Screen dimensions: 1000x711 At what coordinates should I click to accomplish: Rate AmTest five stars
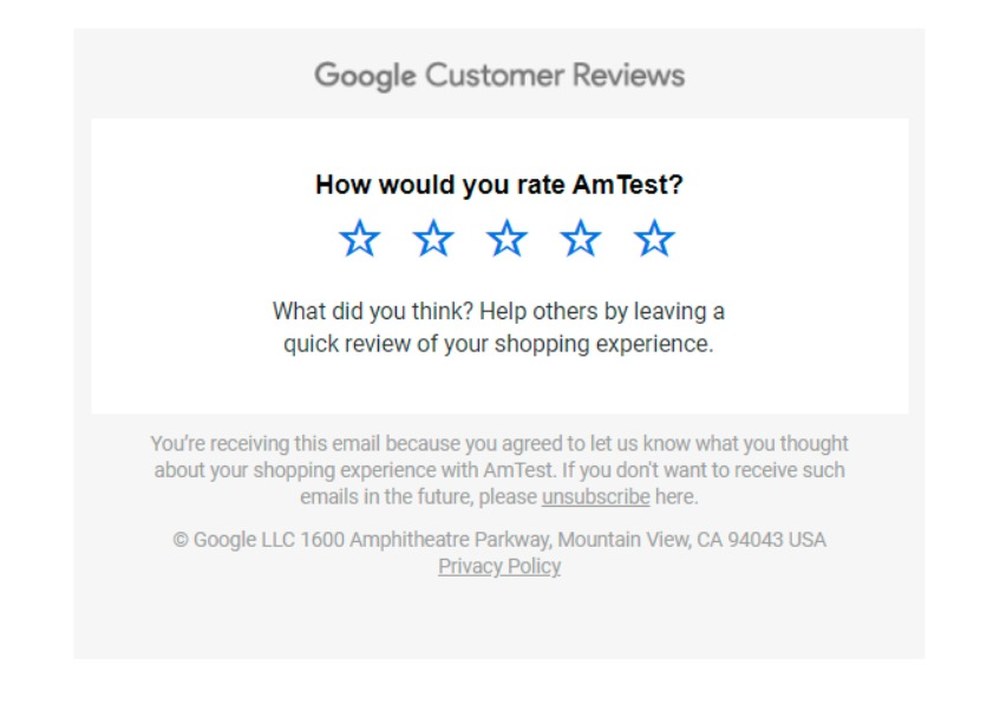coord(654,240)
